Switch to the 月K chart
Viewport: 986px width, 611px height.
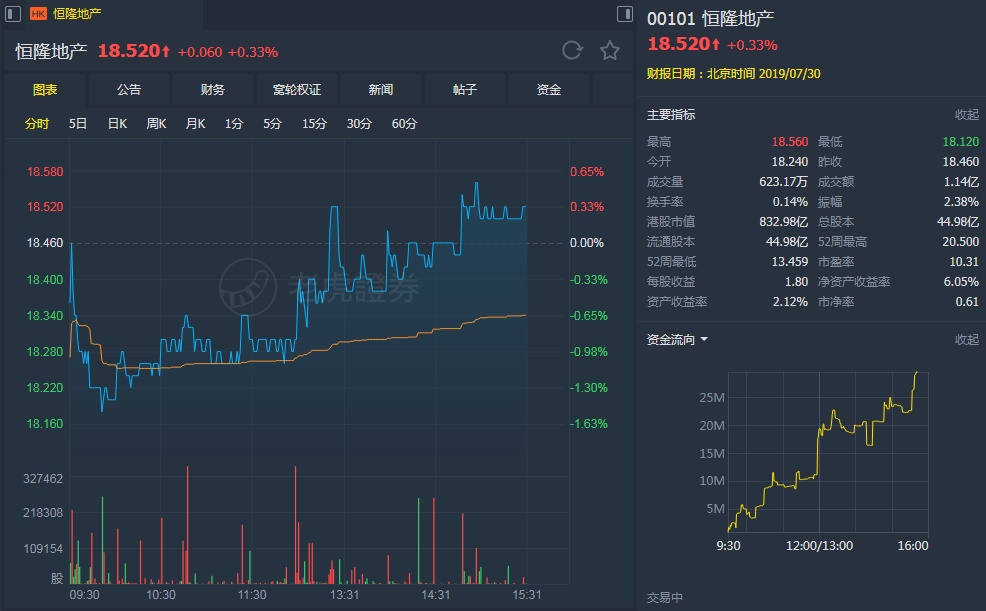tap(195, 124)
